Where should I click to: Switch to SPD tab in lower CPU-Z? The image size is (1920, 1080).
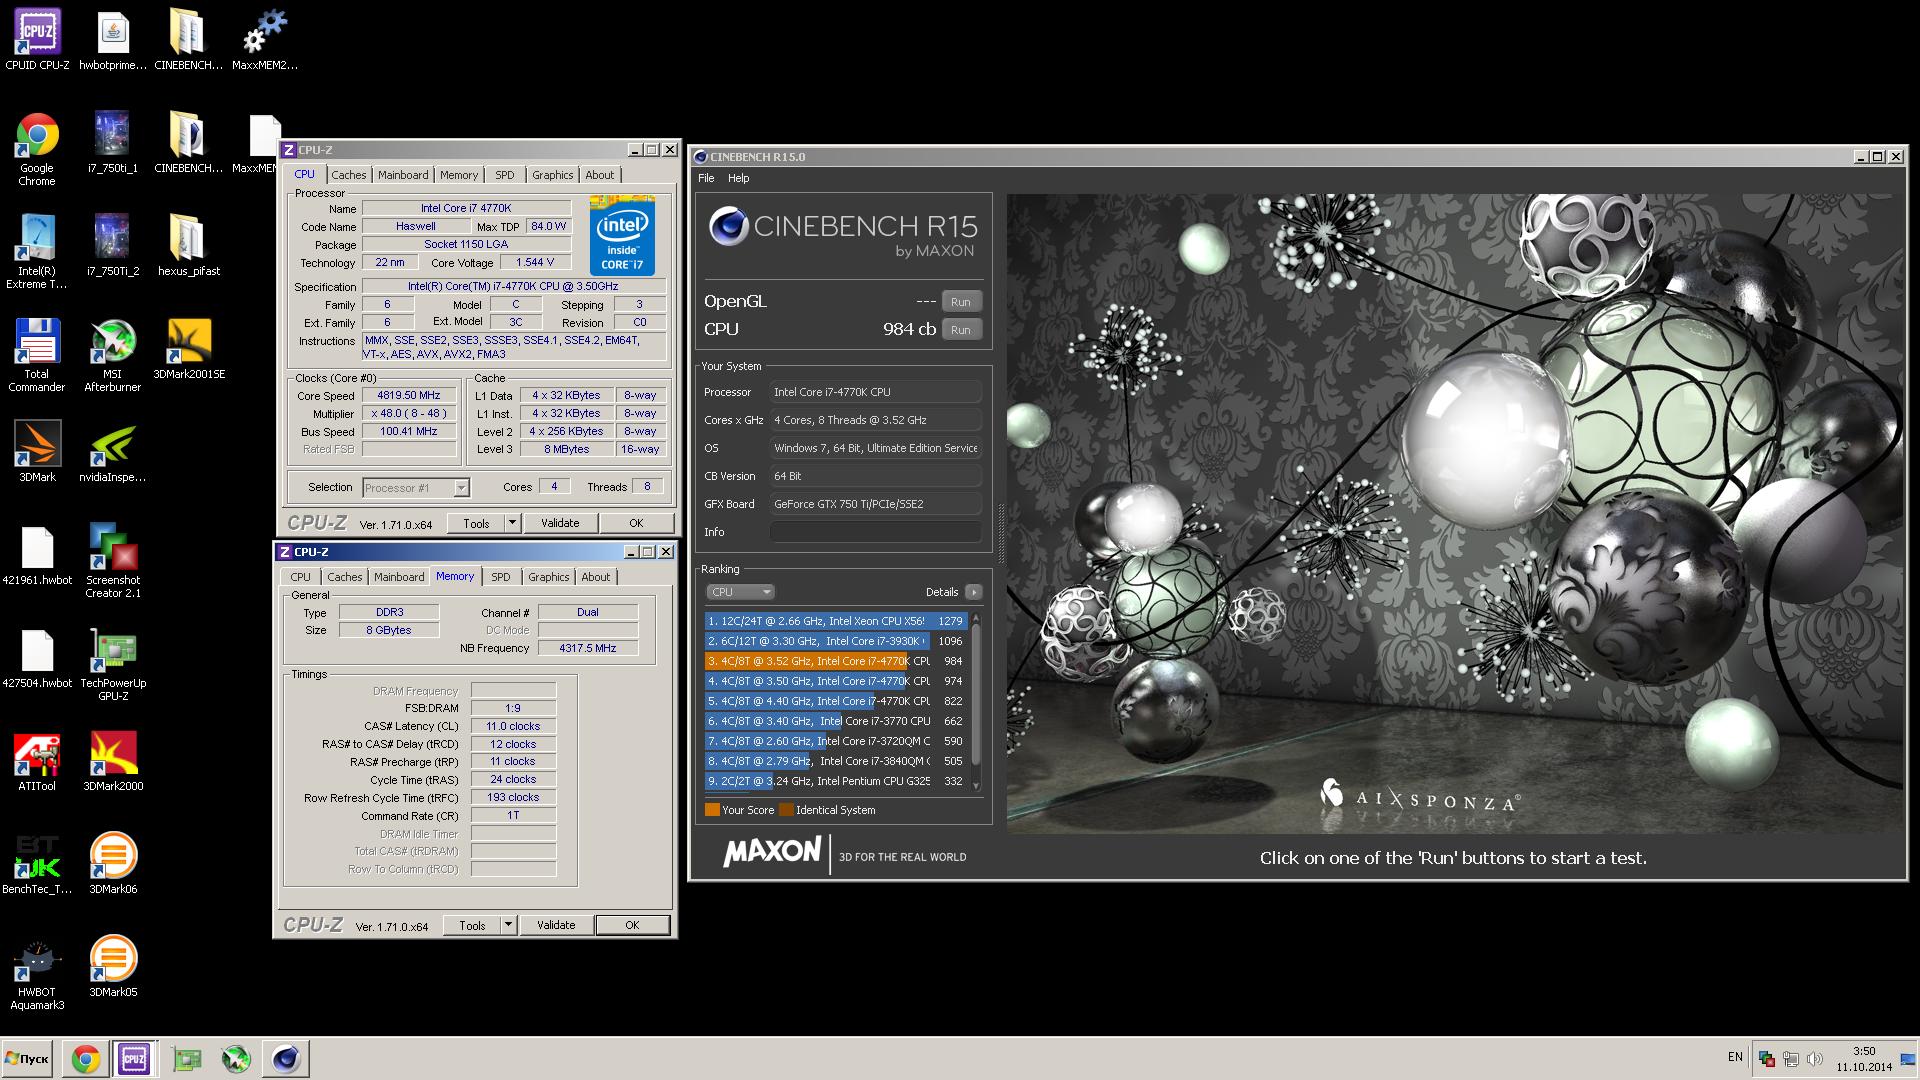click(500, 577)
